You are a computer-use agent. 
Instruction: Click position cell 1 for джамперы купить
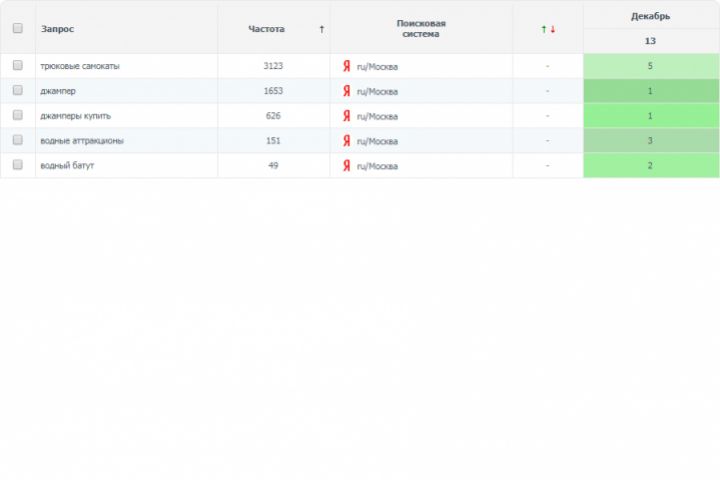tap(651, 115)
